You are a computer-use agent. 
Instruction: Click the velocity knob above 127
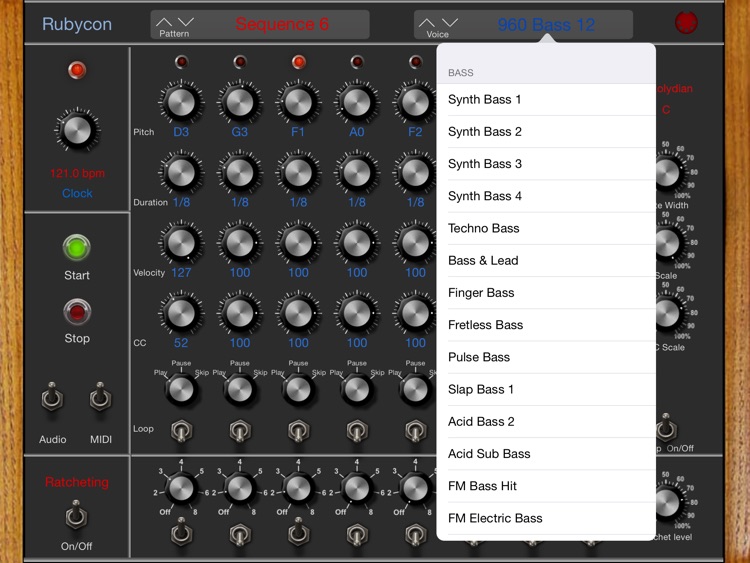pos(181,243)
